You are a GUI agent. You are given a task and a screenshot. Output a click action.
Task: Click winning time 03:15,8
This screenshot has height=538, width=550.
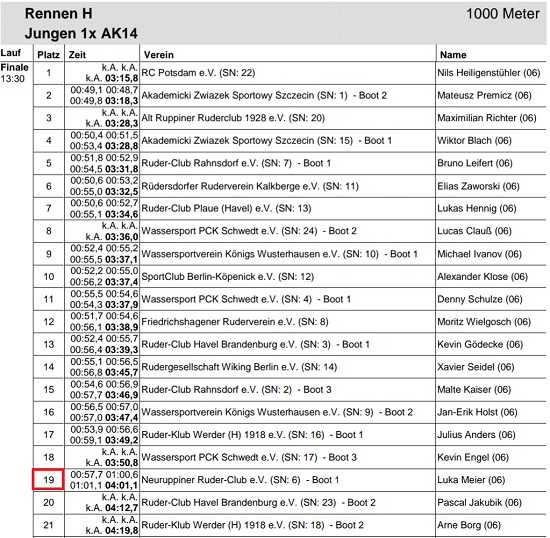click(x=122, y=78)
